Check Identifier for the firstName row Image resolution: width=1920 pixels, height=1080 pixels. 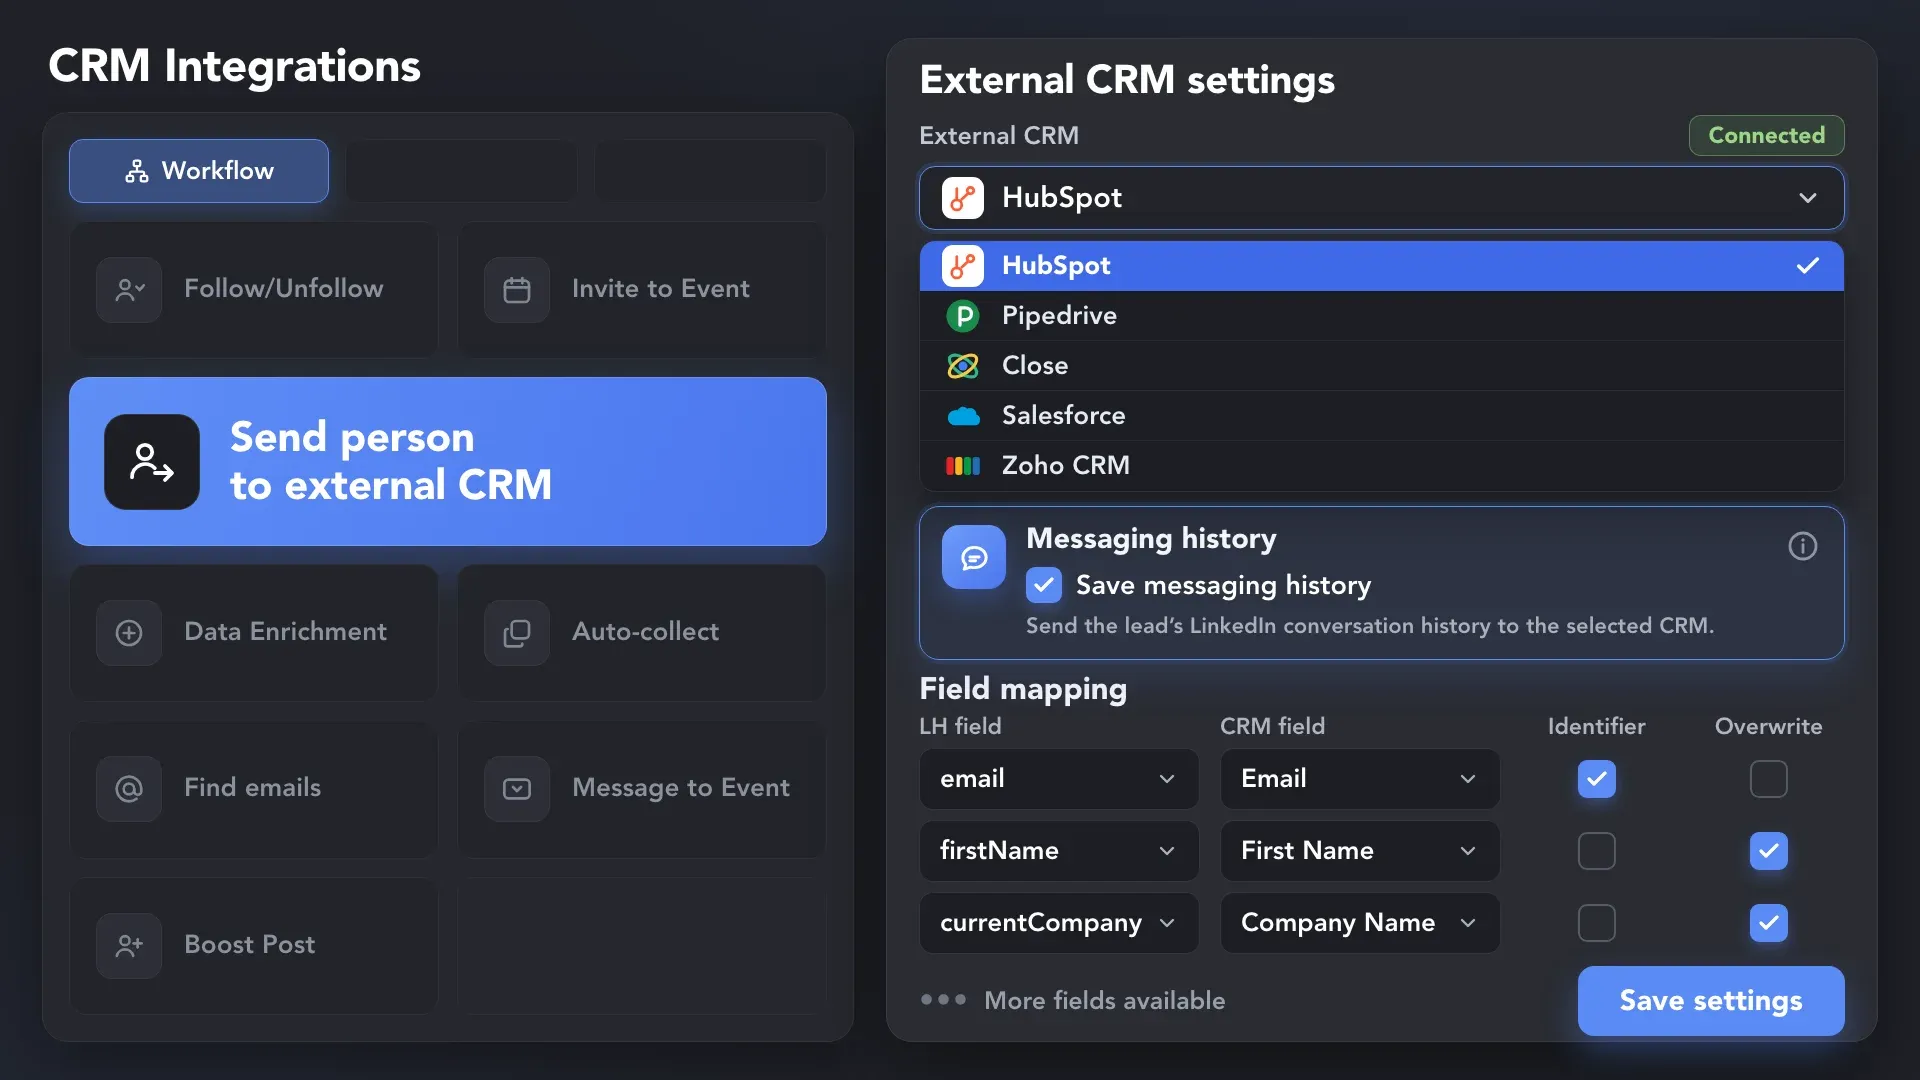pos(1597,851)
